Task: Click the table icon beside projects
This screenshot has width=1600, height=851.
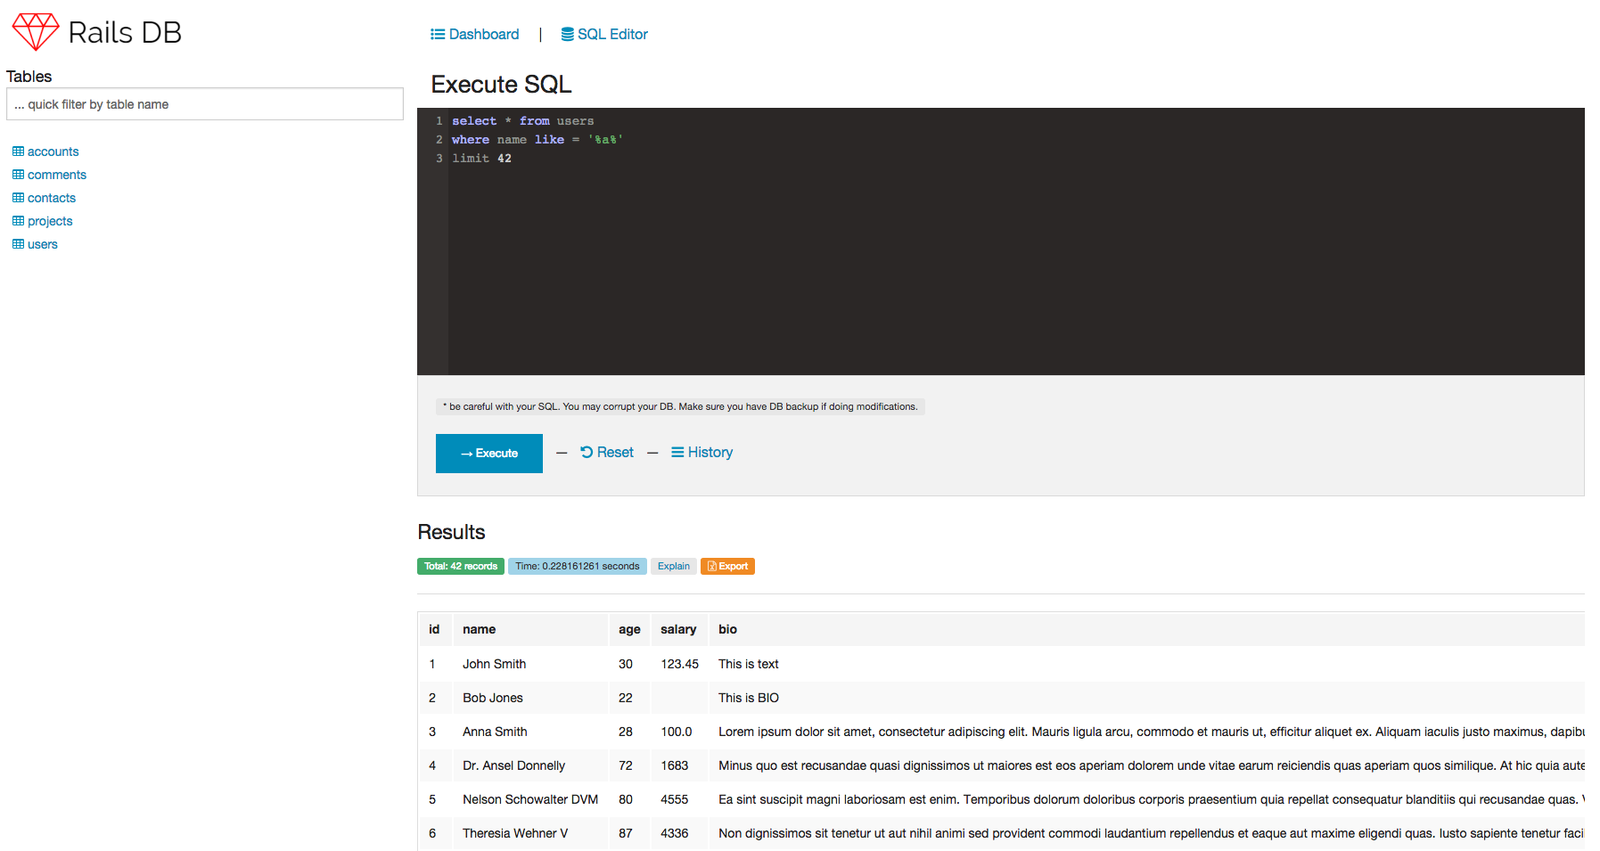Action: tap(18, 220)
